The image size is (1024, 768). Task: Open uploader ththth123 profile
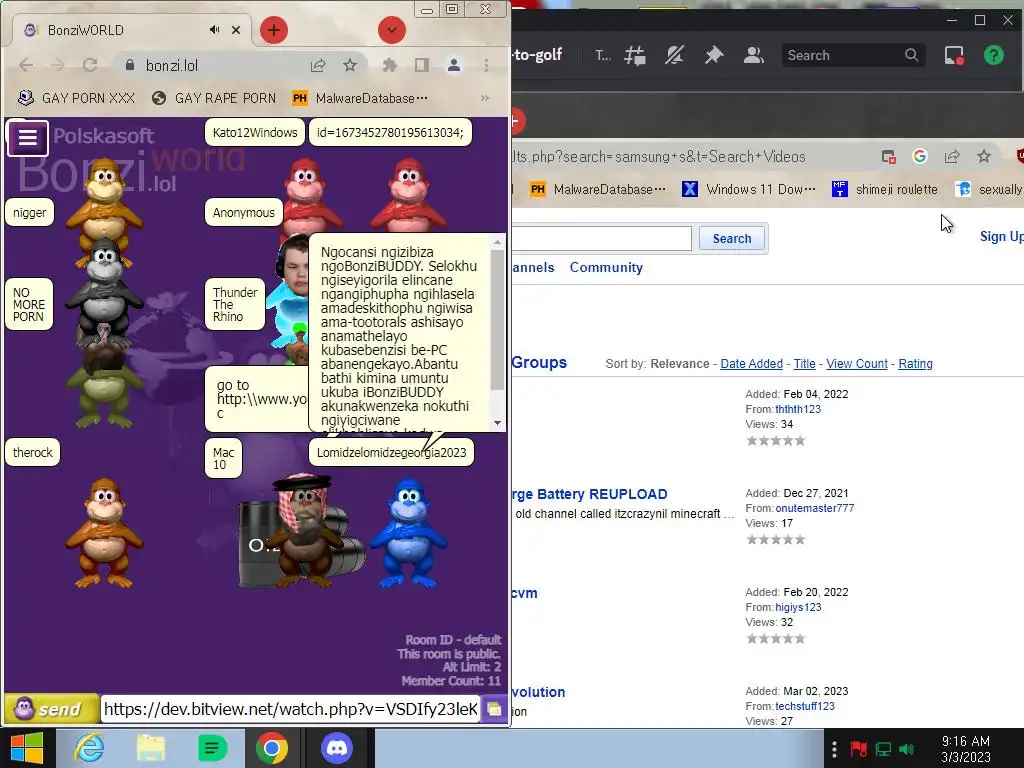(x=797, y=409)
